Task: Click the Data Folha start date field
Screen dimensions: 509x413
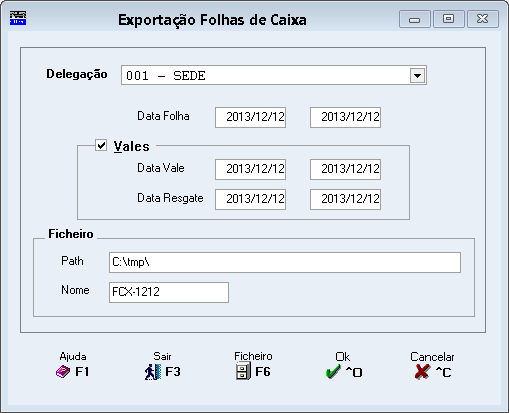Action: coord(250,117)
